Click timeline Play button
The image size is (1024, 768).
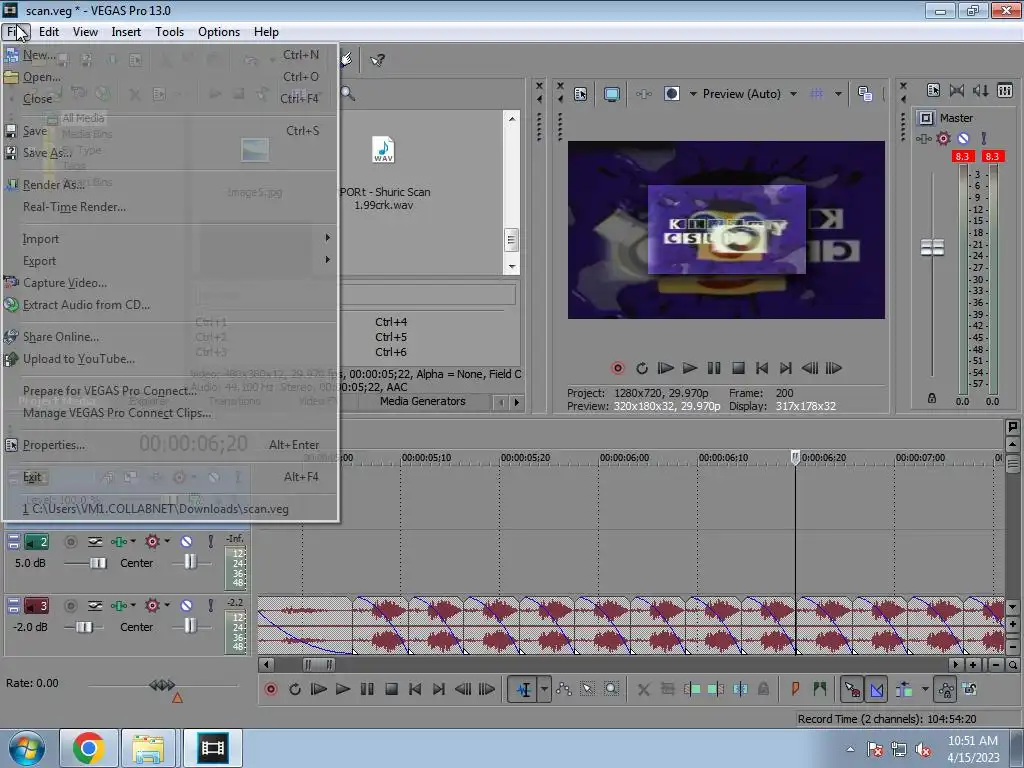point(343,689)
